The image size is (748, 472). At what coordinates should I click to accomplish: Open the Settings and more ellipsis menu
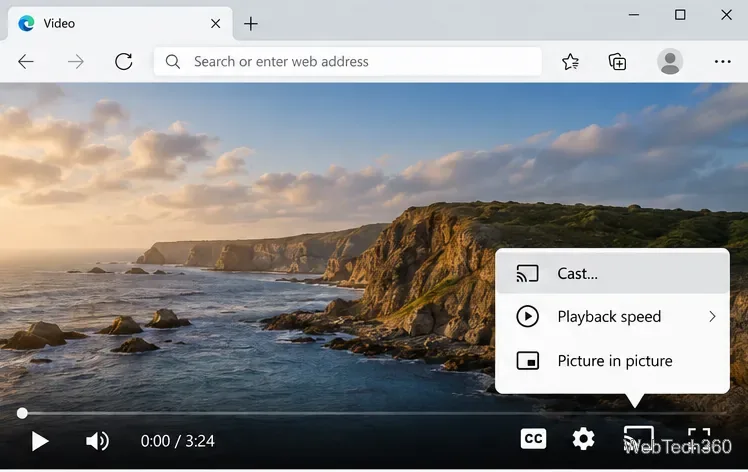[723, 62]
